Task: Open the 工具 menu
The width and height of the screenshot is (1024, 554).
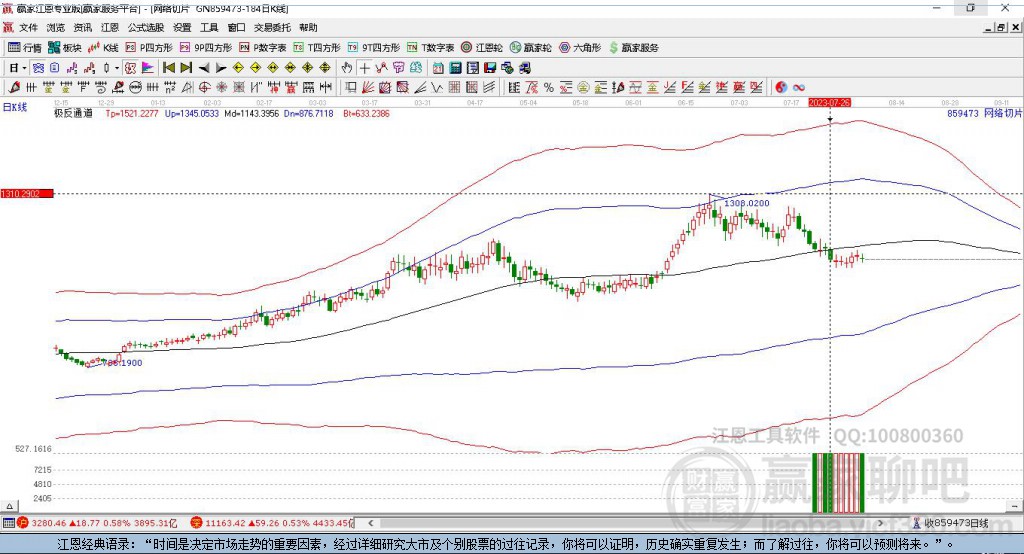Action: (209, 27)
